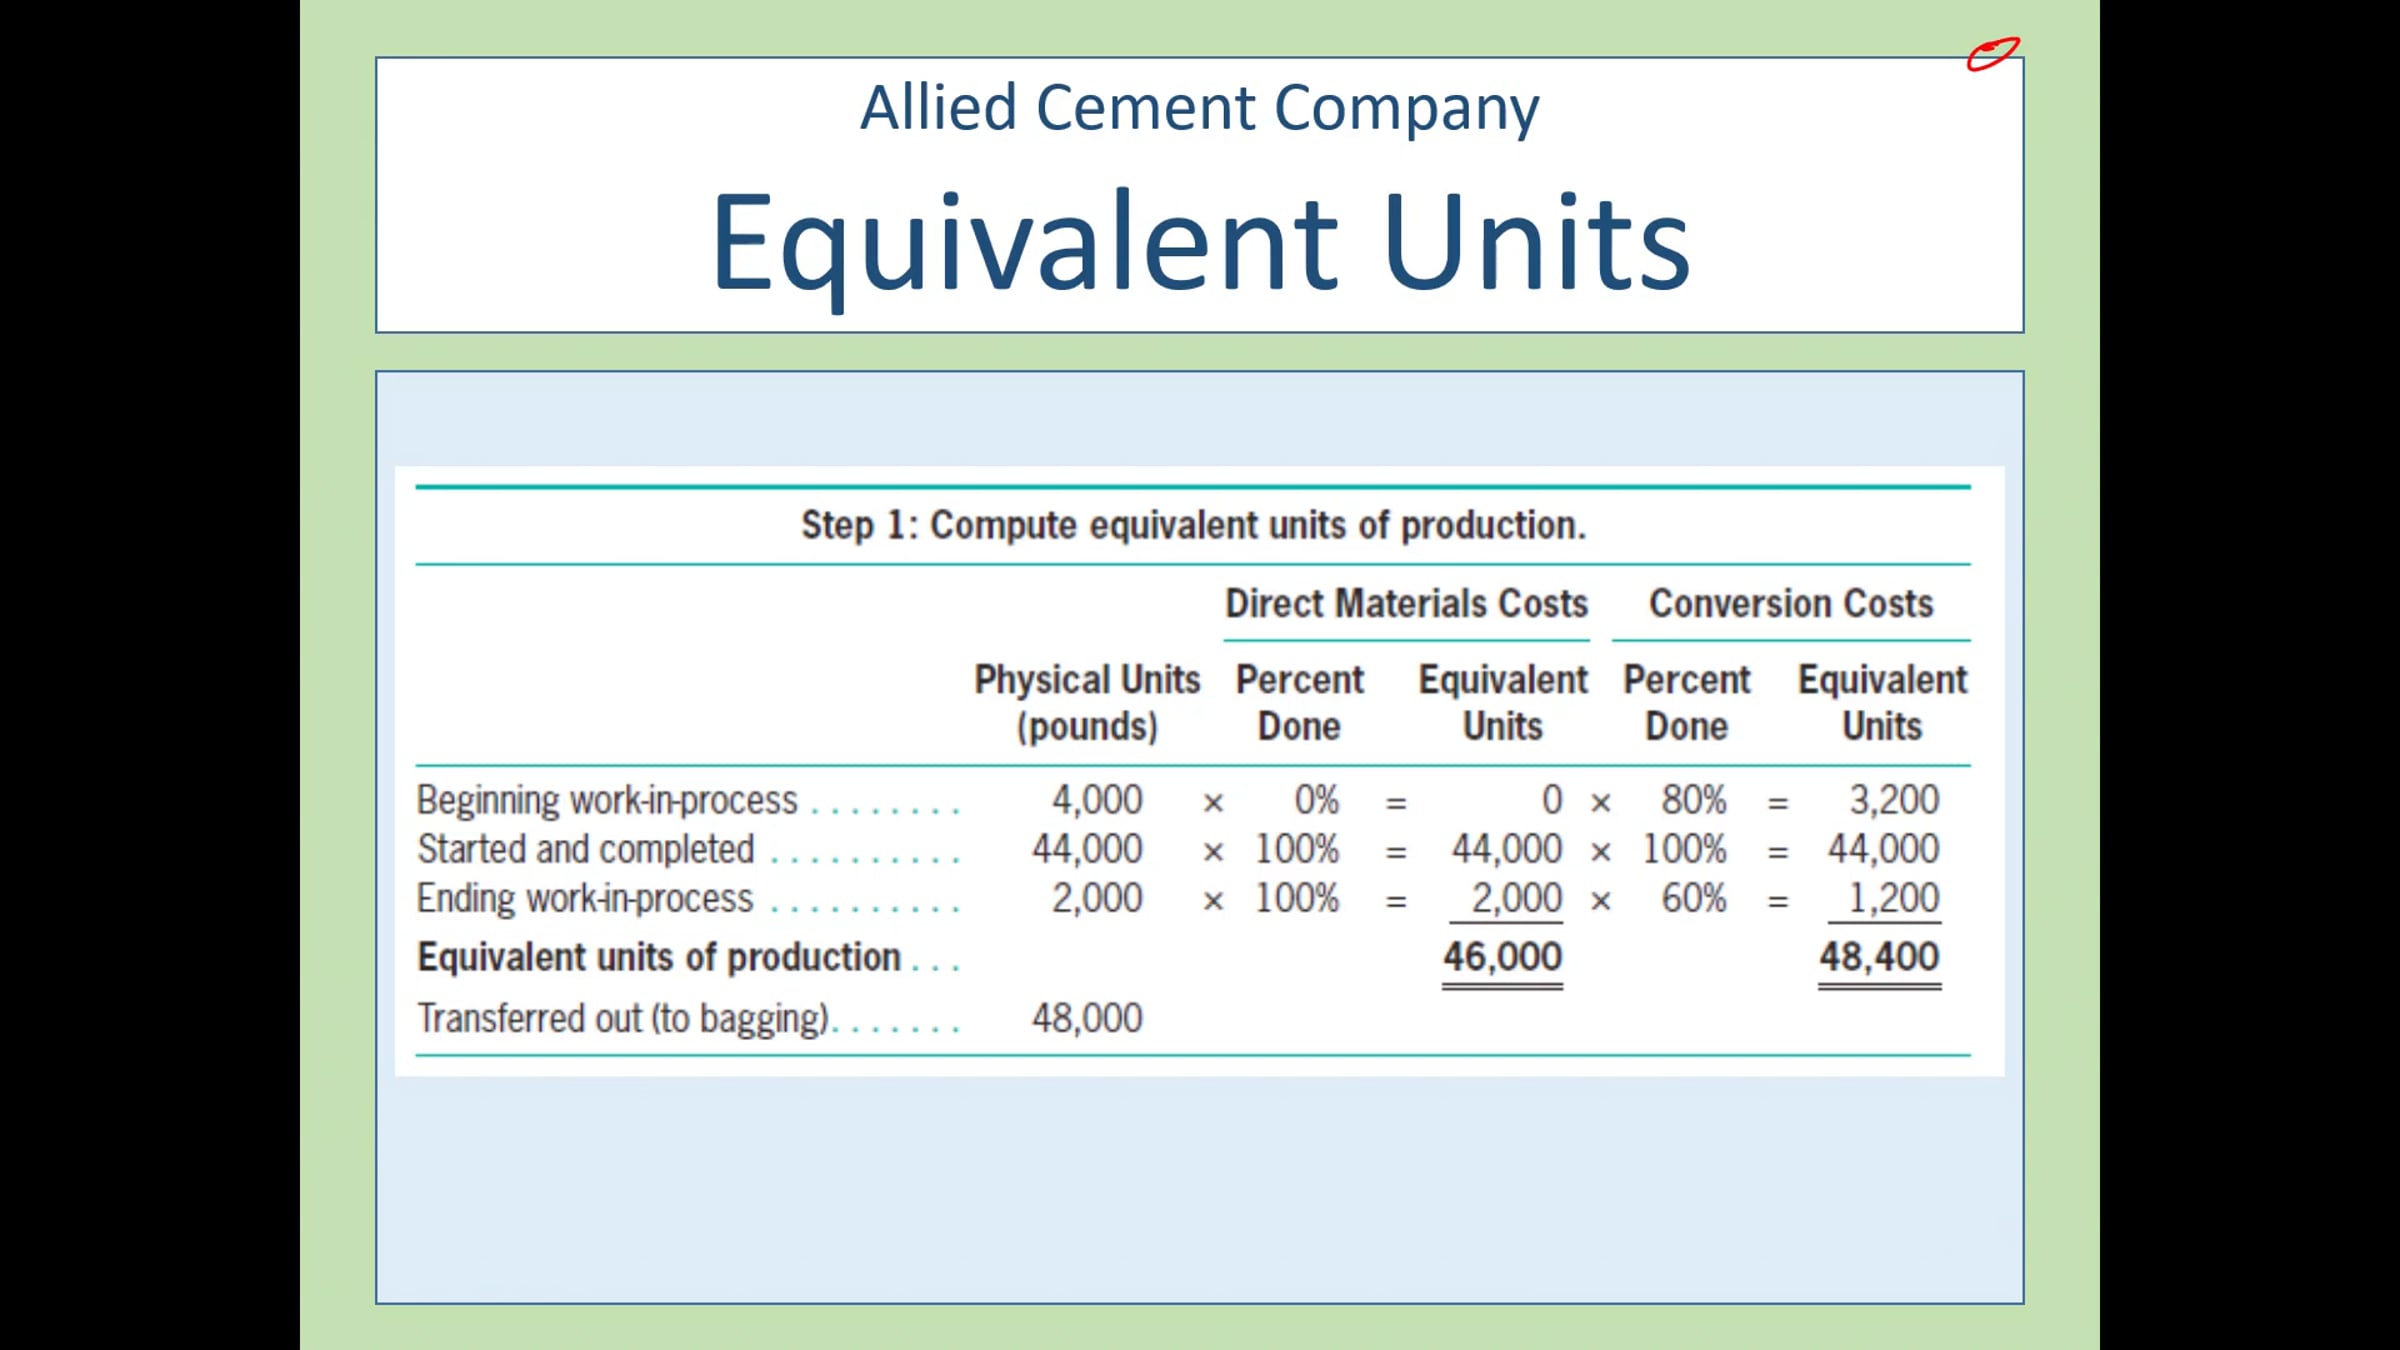Click the 60% conversion percent value
Viewport: 2400px width, 1350px height.
(x=1694, y=898)
